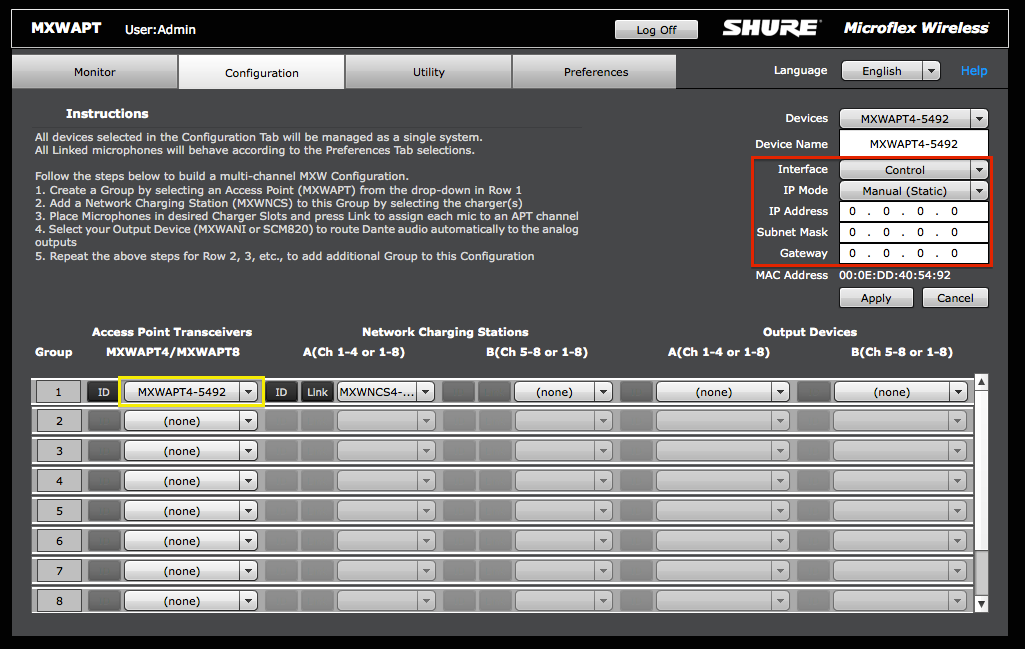The height and width of the screenshot is (649, 1025).
Task: Click the scroll down arrow of group list
Action: tap(981, 605)
